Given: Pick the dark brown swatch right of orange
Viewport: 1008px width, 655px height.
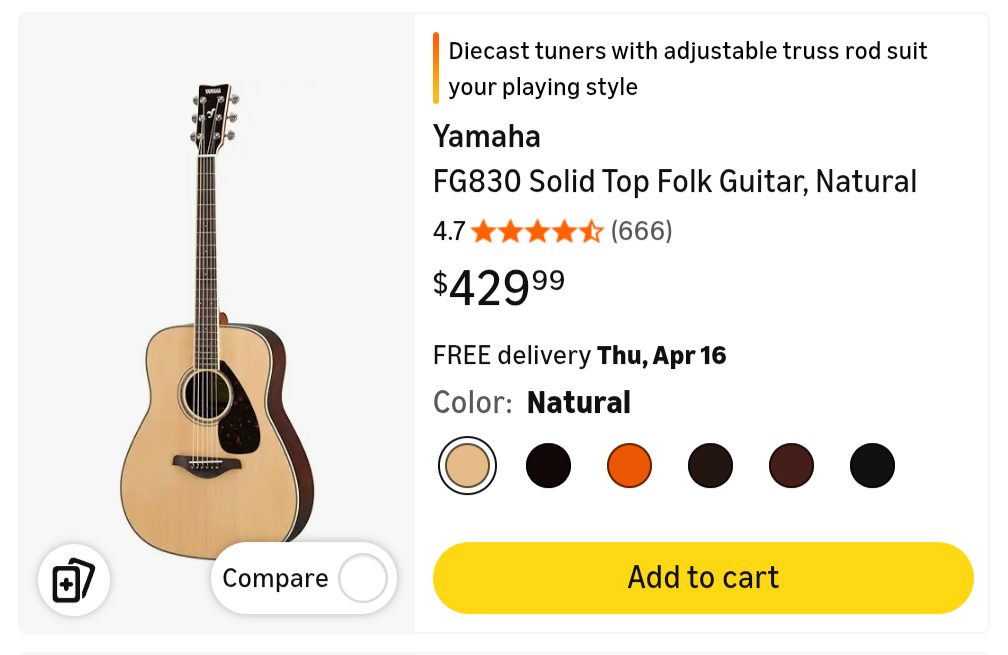Looking at the screenshot, I should click(710, 466).
